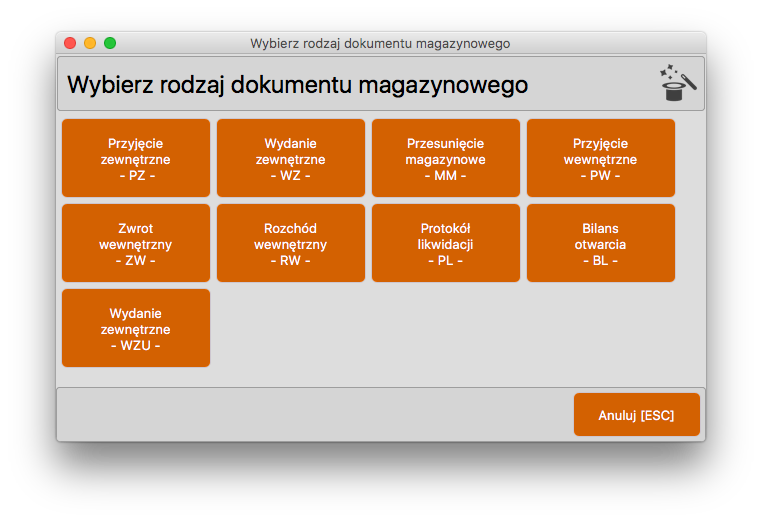Click empty grid space right of WZU button
Image resolution: width=762 pixels, height=522 pixels.
click(400, 328)
